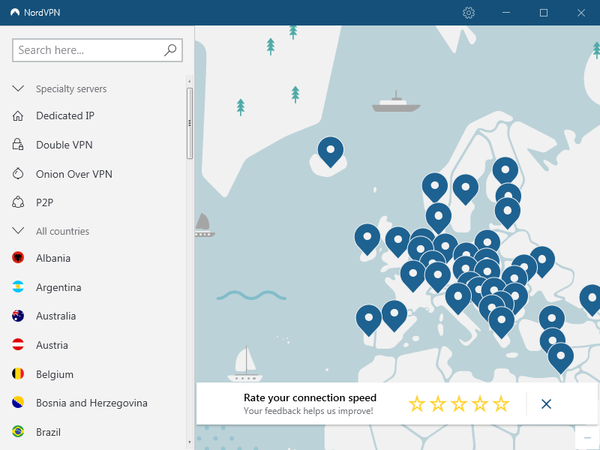Click the Albania flag icon
600x450 pixels.
18,258
